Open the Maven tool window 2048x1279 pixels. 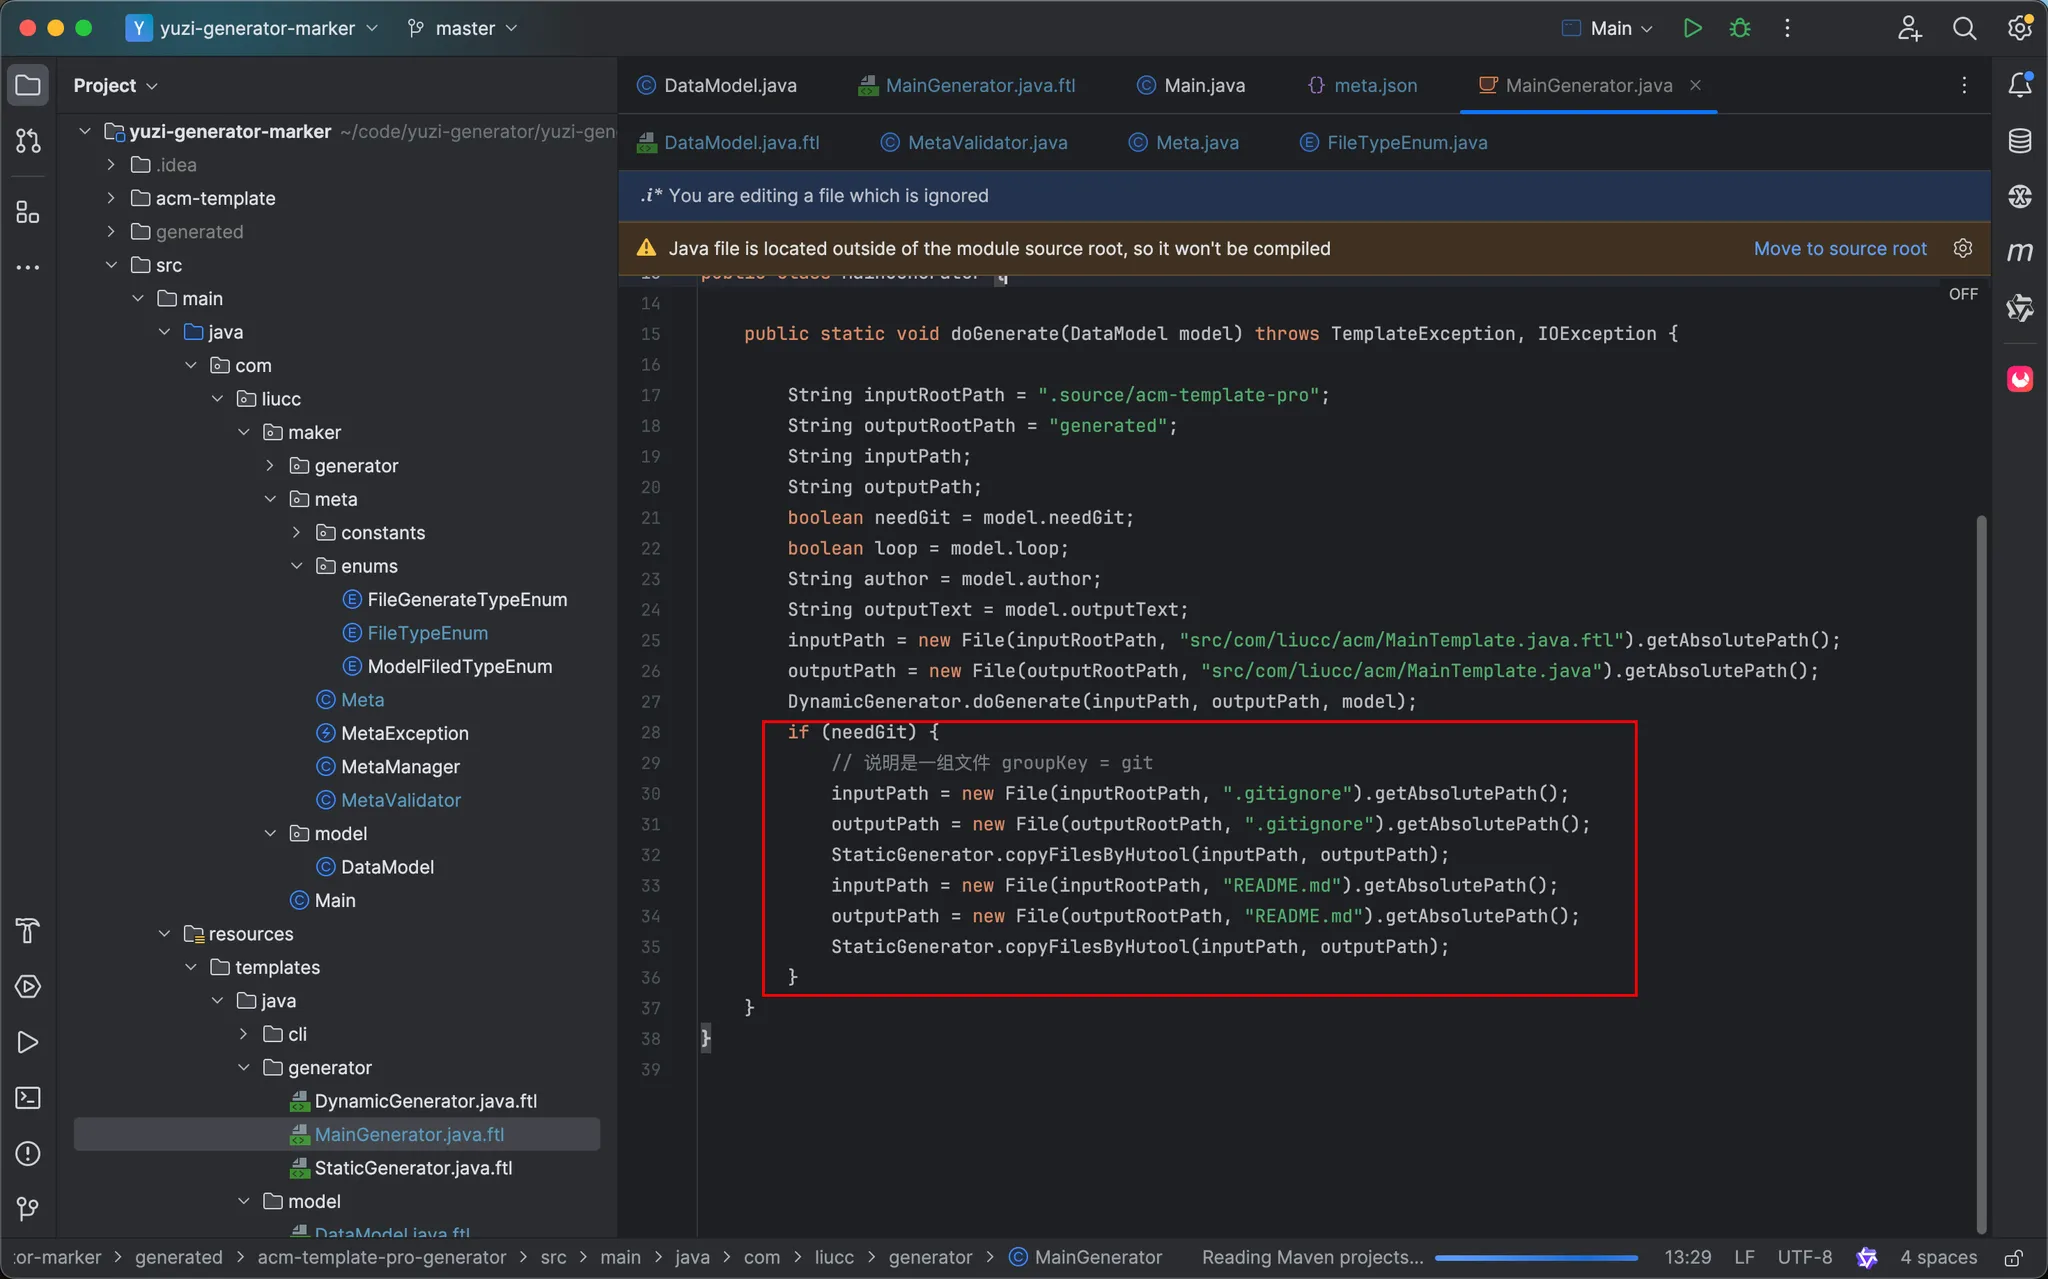click(x=2019, y=251)
